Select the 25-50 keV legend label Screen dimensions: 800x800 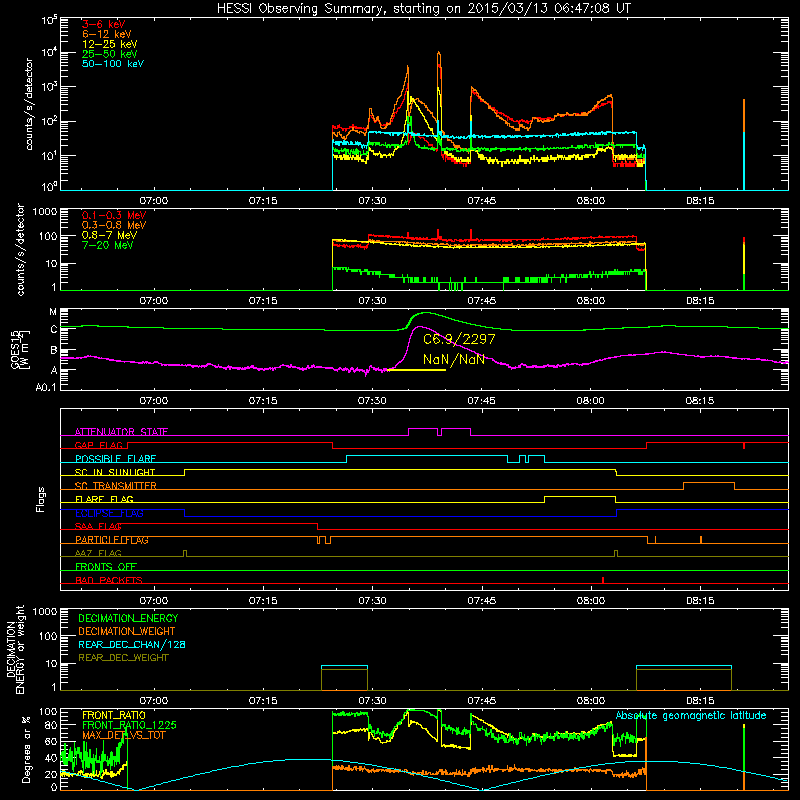tap(110, 54)
